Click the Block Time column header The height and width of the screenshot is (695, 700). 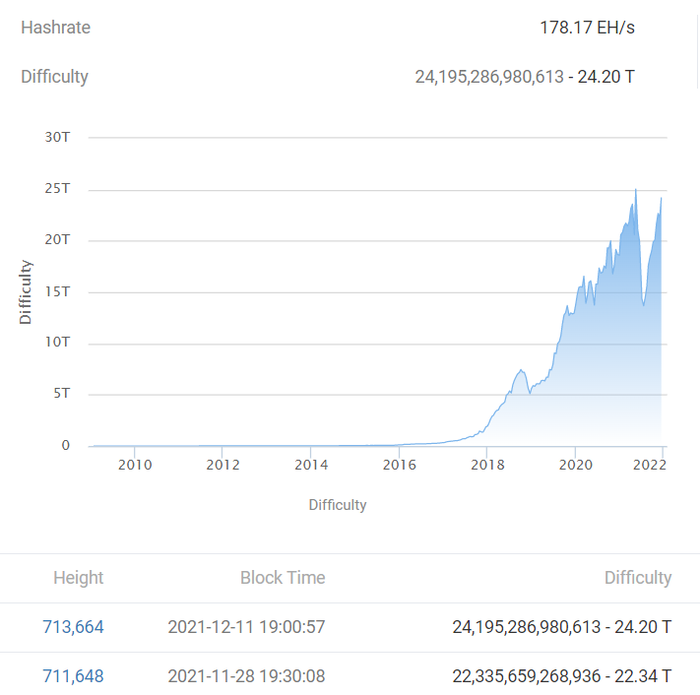282,578
